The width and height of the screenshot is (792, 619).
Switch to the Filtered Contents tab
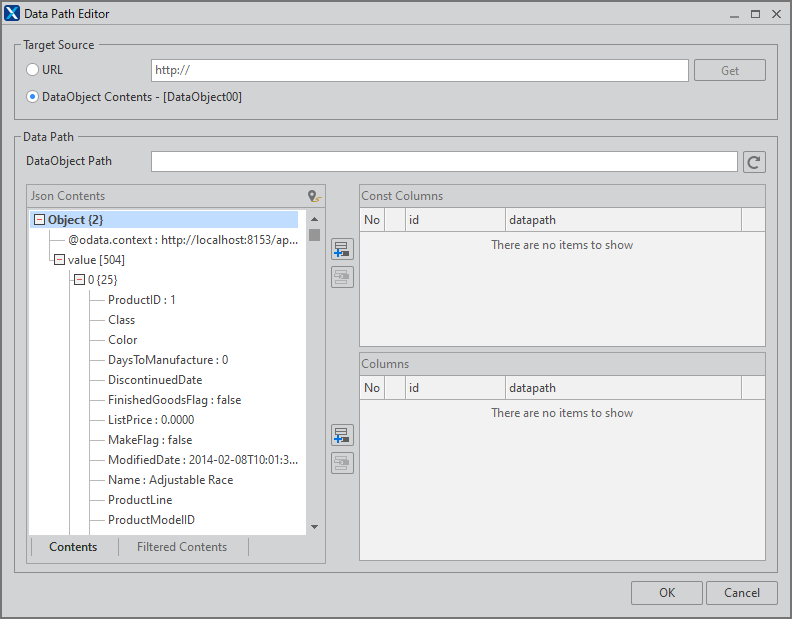coord(182,547)
